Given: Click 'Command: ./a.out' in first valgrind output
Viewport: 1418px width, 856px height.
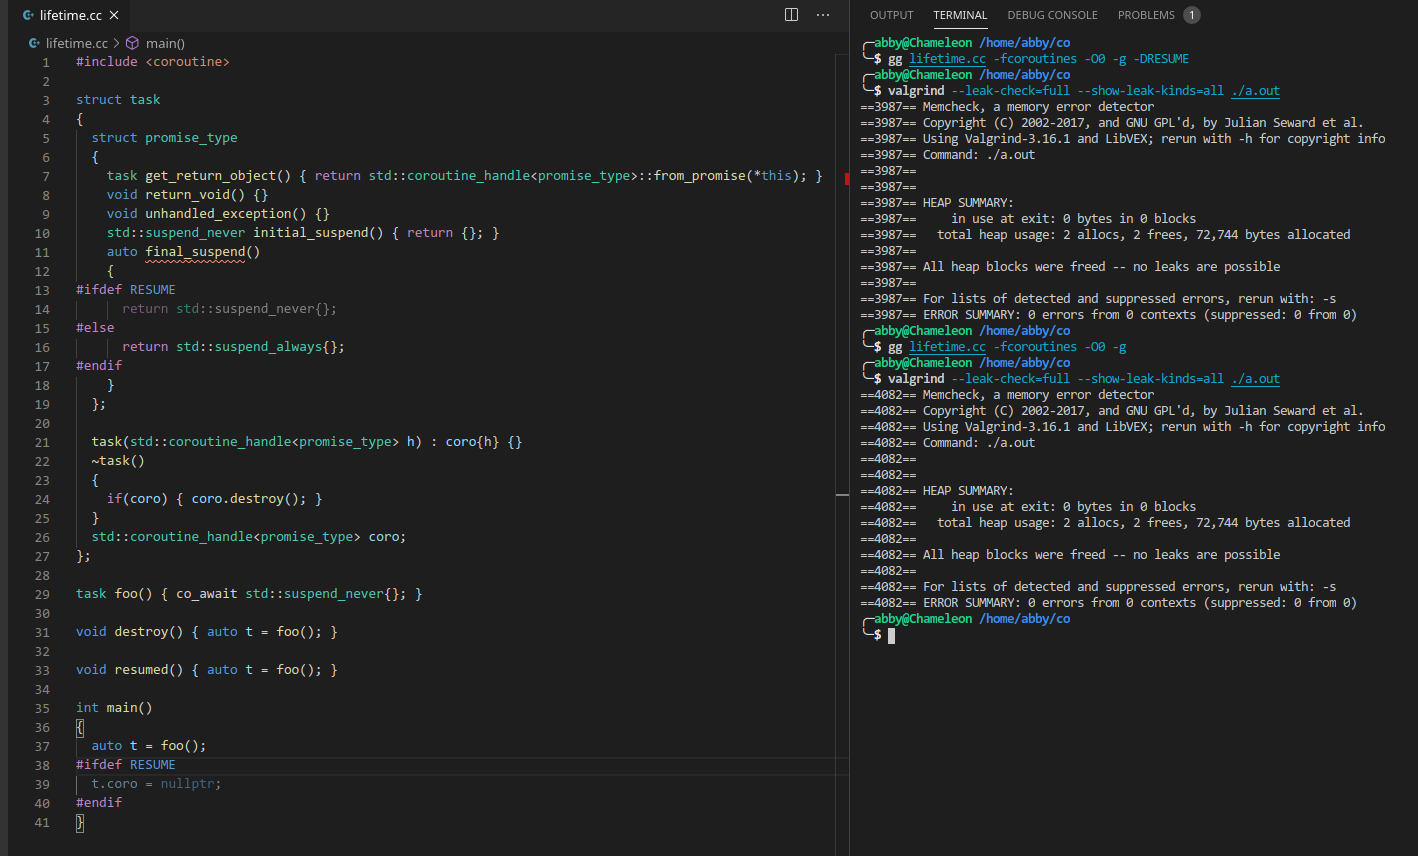Looking at the screenshot, I should click(979, 155).
